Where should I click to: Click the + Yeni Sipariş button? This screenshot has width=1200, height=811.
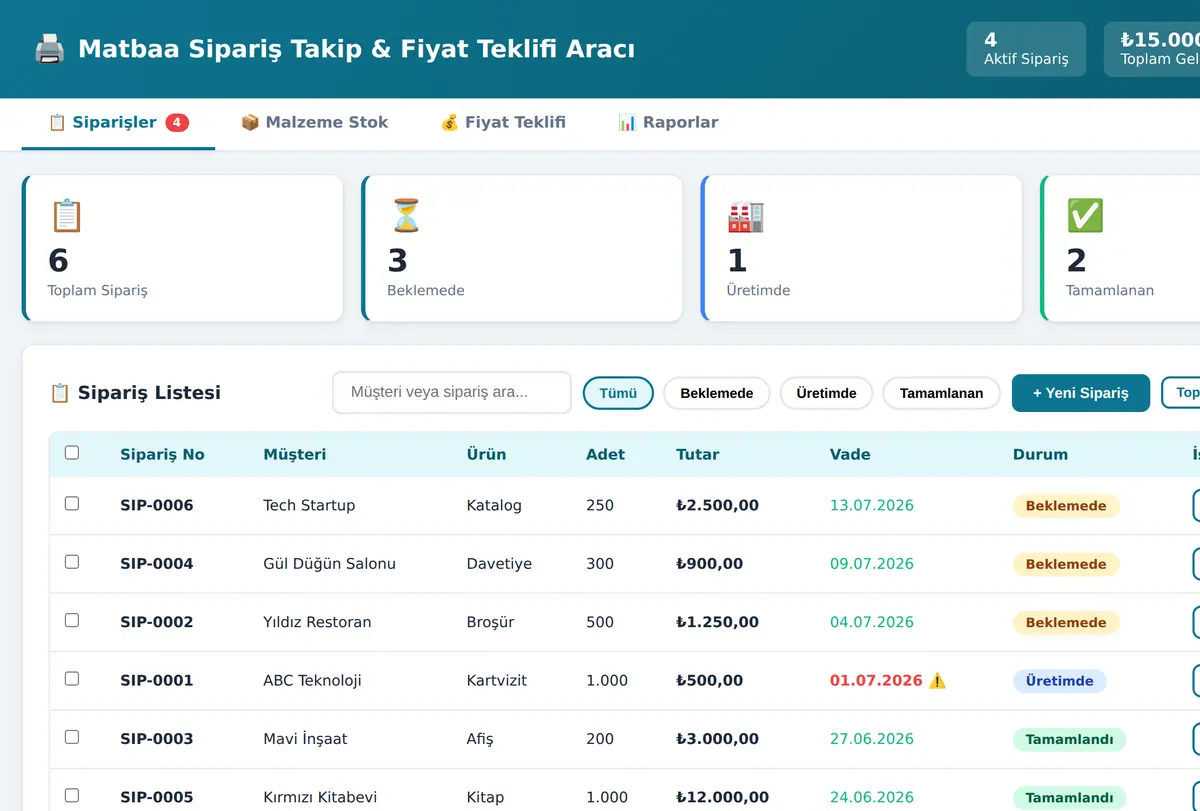(1080, 393)
